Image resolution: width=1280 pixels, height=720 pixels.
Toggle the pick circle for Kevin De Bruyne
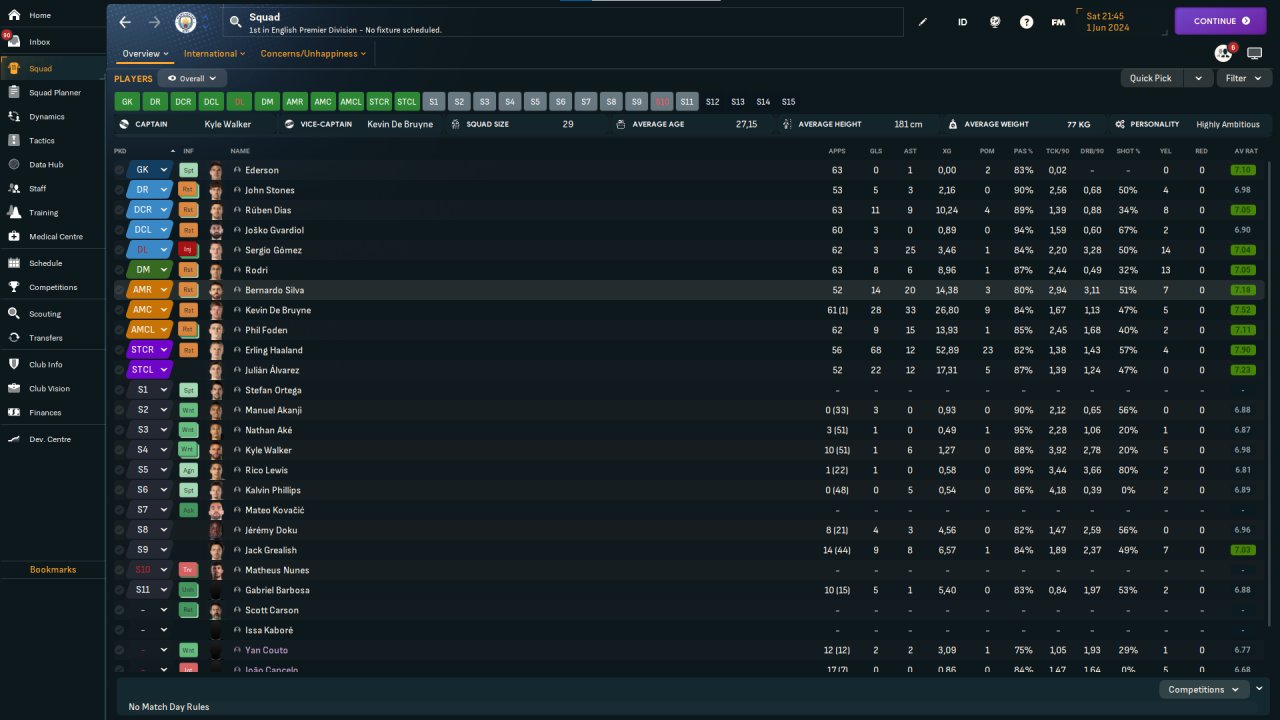point(120,310)
